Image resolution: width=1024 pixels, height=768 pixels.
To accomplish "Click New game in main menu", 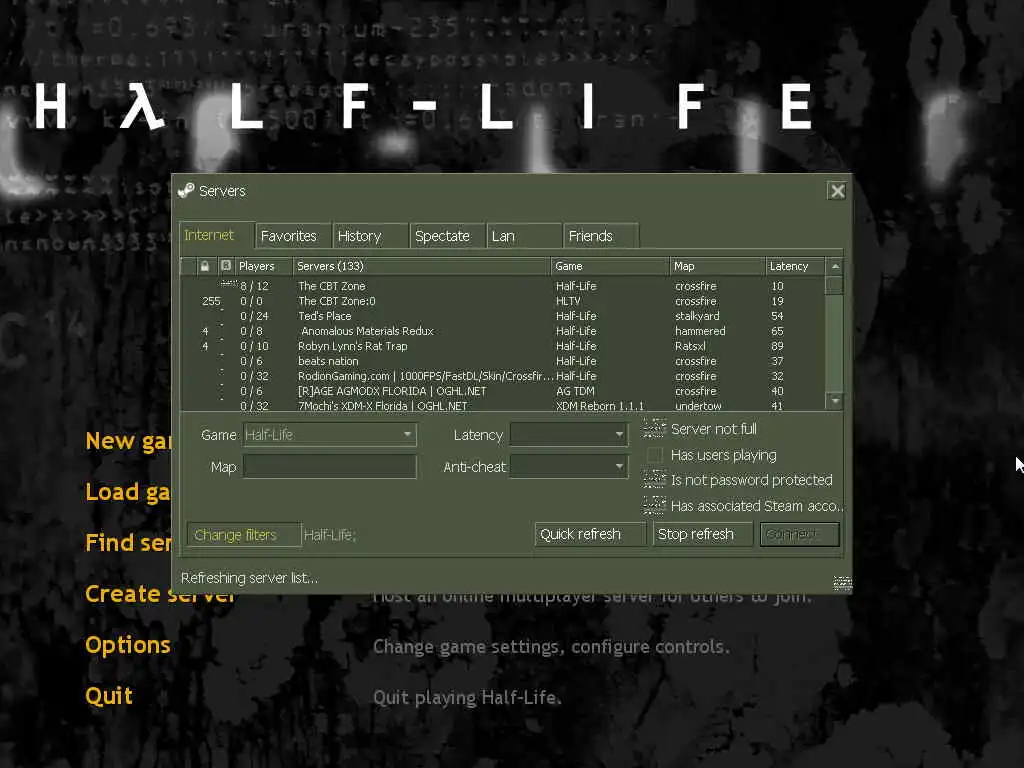I will [128, 441].
